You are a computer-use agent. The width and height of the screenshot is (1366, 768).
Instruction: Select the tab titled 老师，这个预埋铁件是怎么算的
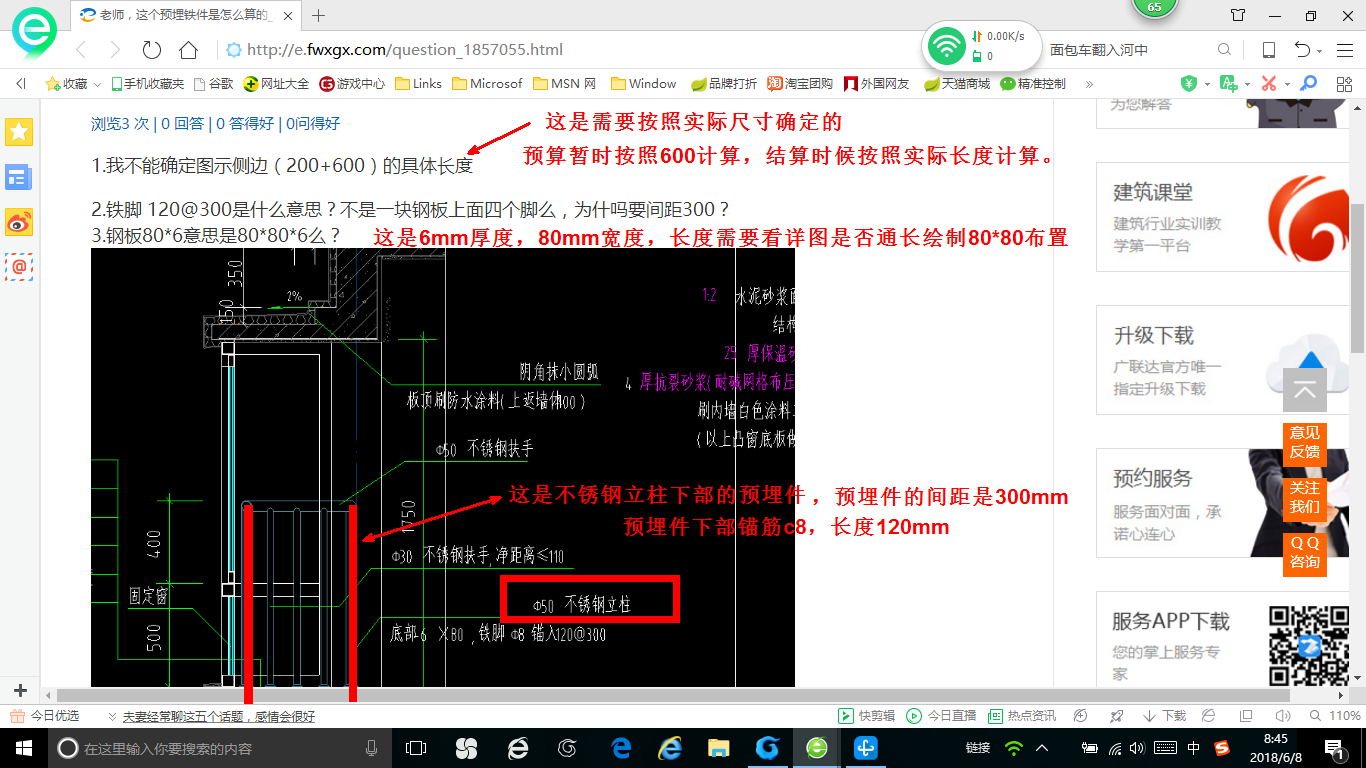pyautogui.click(x=187, y=15)
